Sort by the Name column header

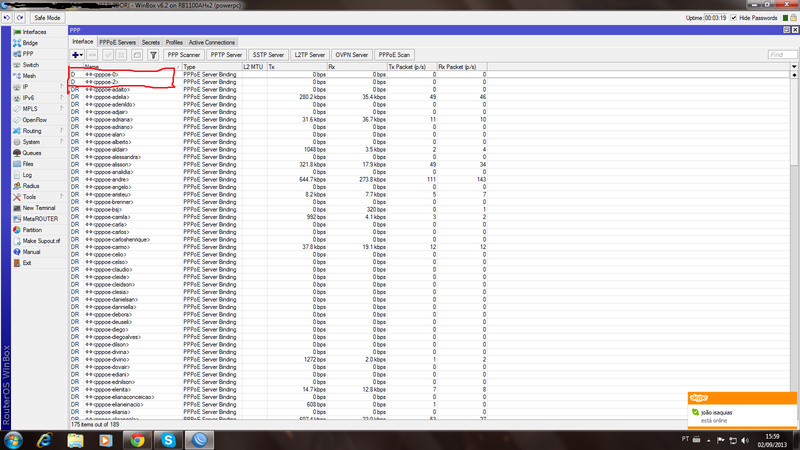pyautogui.click(x=132, y=67)
